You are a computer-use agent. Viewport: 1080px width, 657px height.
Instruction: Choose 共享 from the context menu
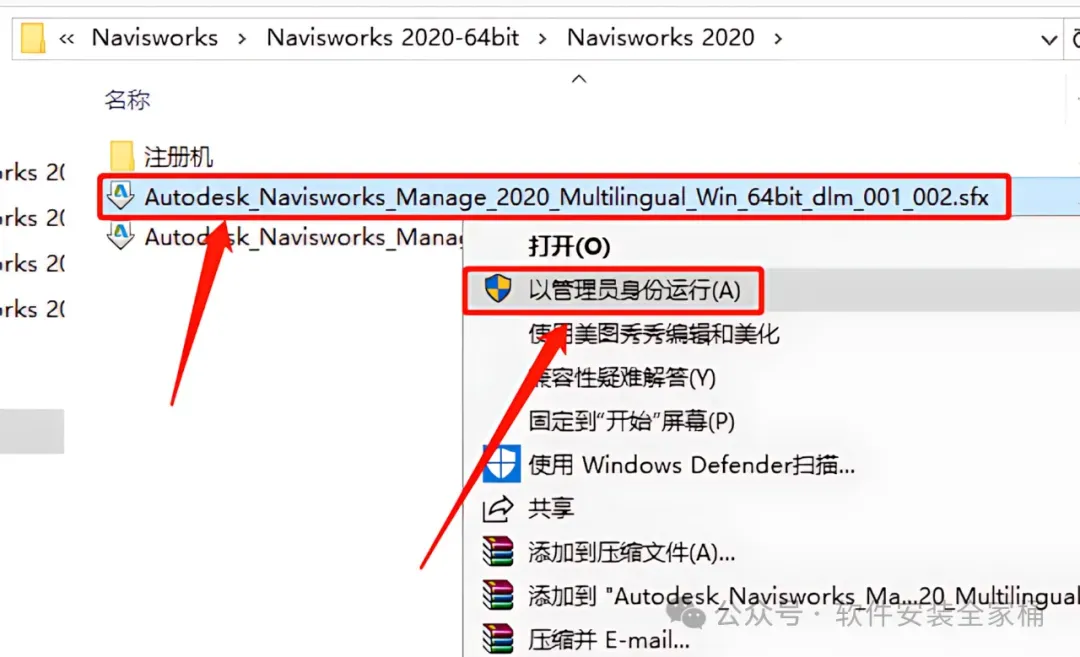[551, 508]
